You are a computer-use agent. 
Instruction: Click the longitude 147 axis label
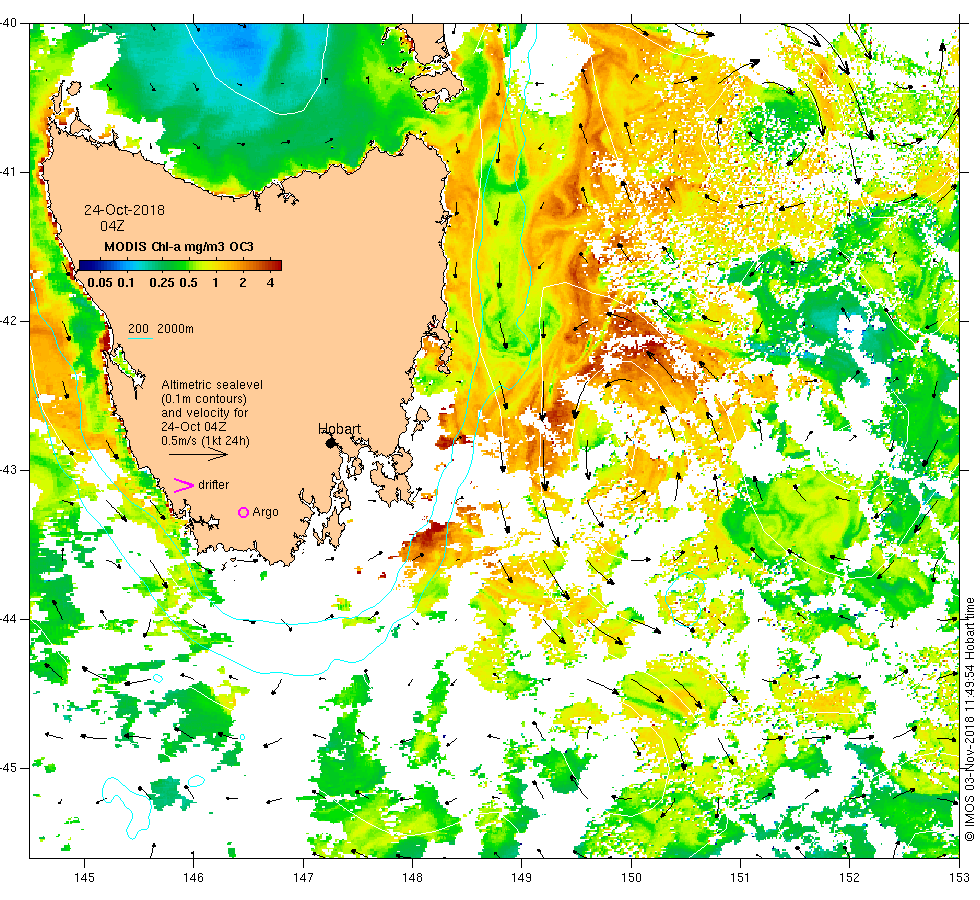pos(303,878)
